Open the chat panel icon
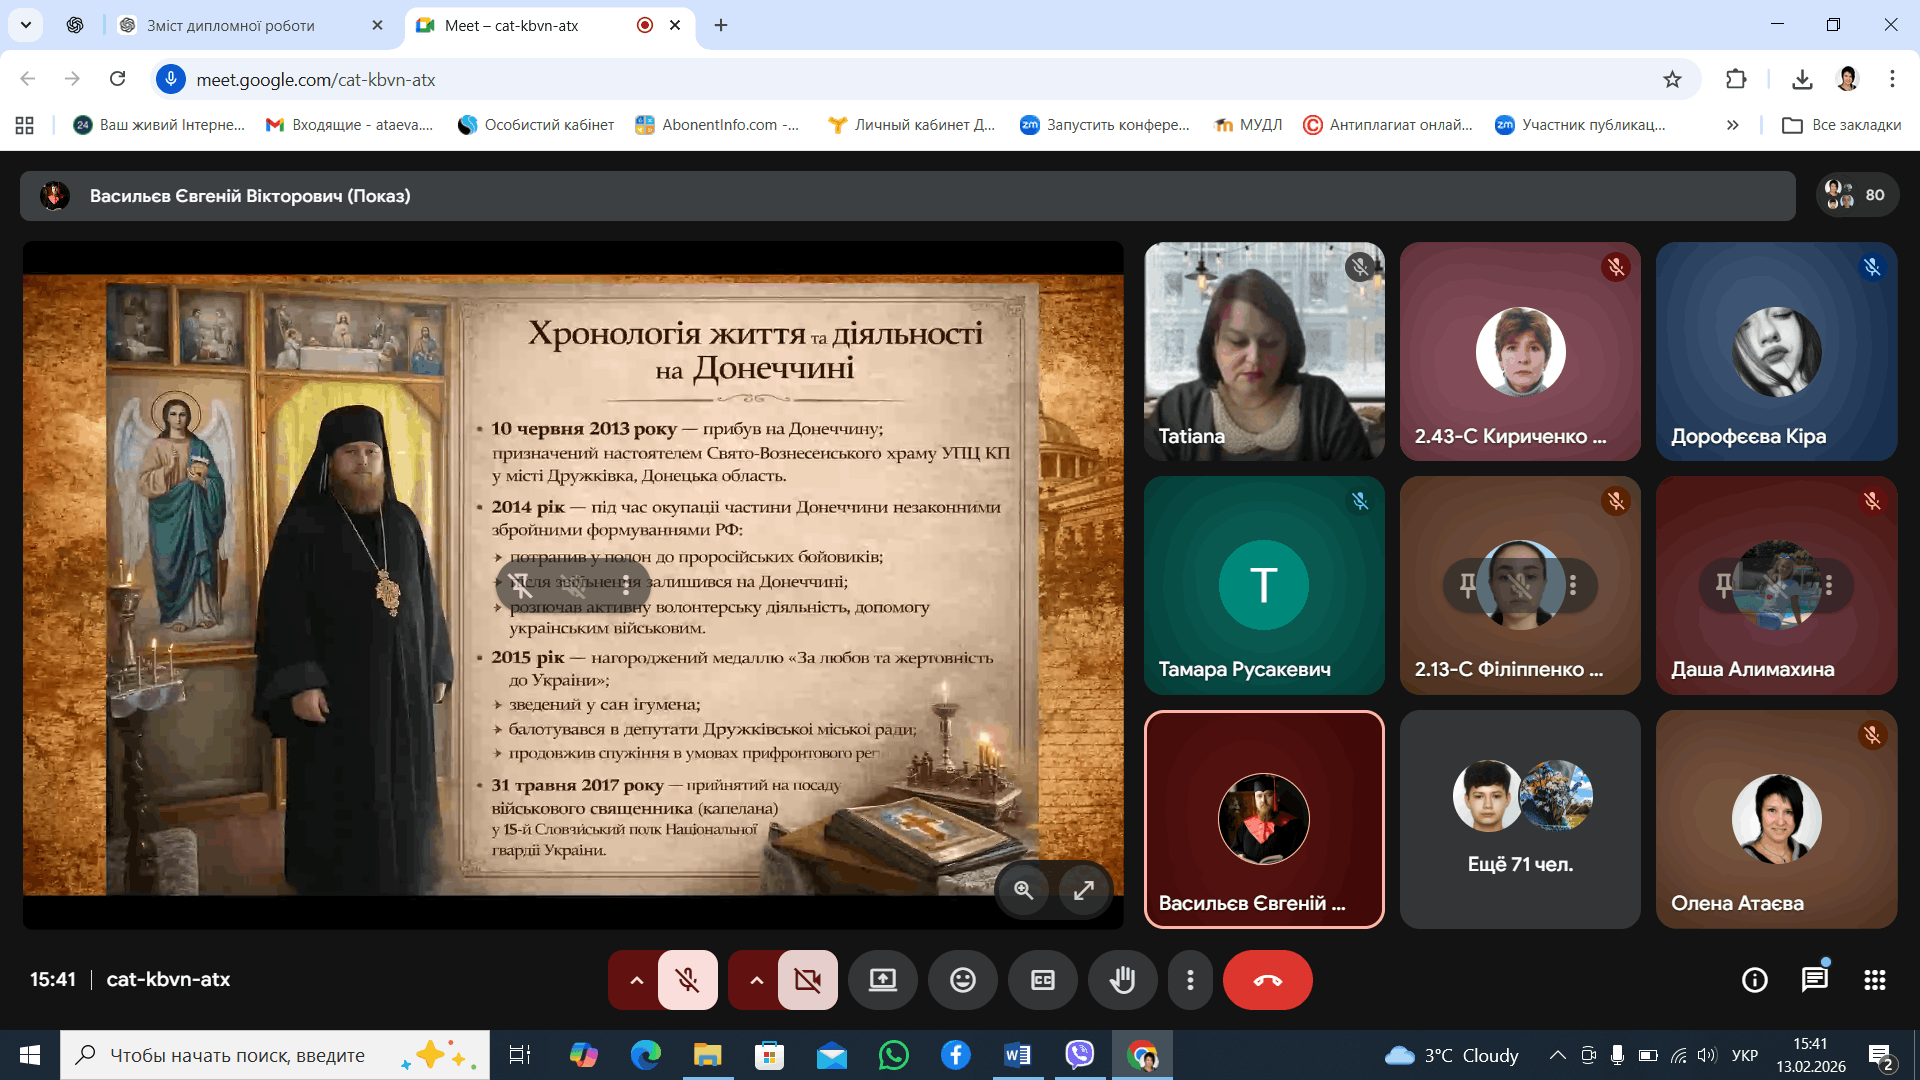The image size is (1920, 1080). [1814, 980]
